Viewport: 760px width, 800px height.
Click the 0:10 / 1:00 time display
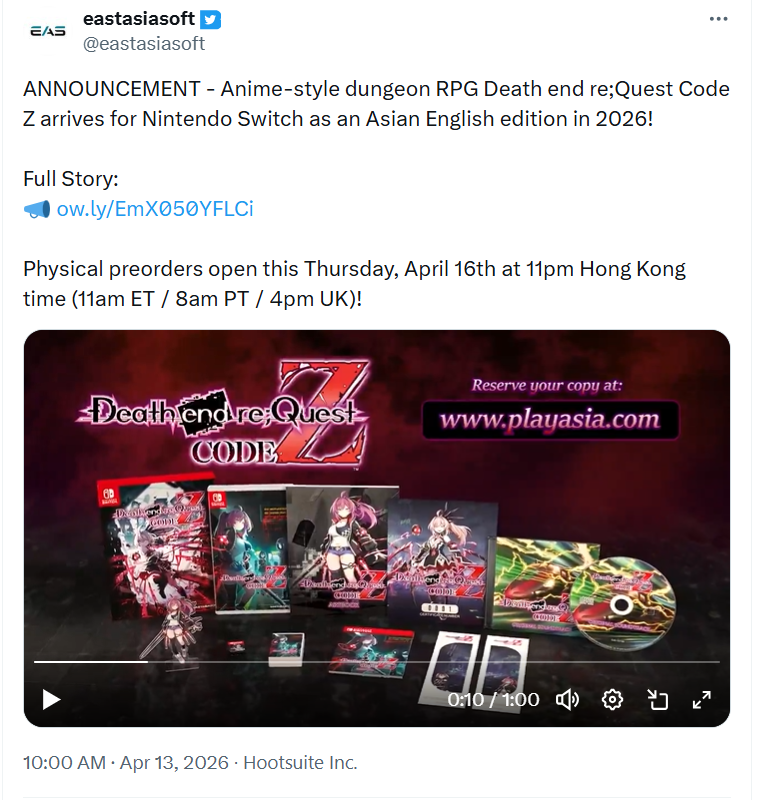coord(493,699)
